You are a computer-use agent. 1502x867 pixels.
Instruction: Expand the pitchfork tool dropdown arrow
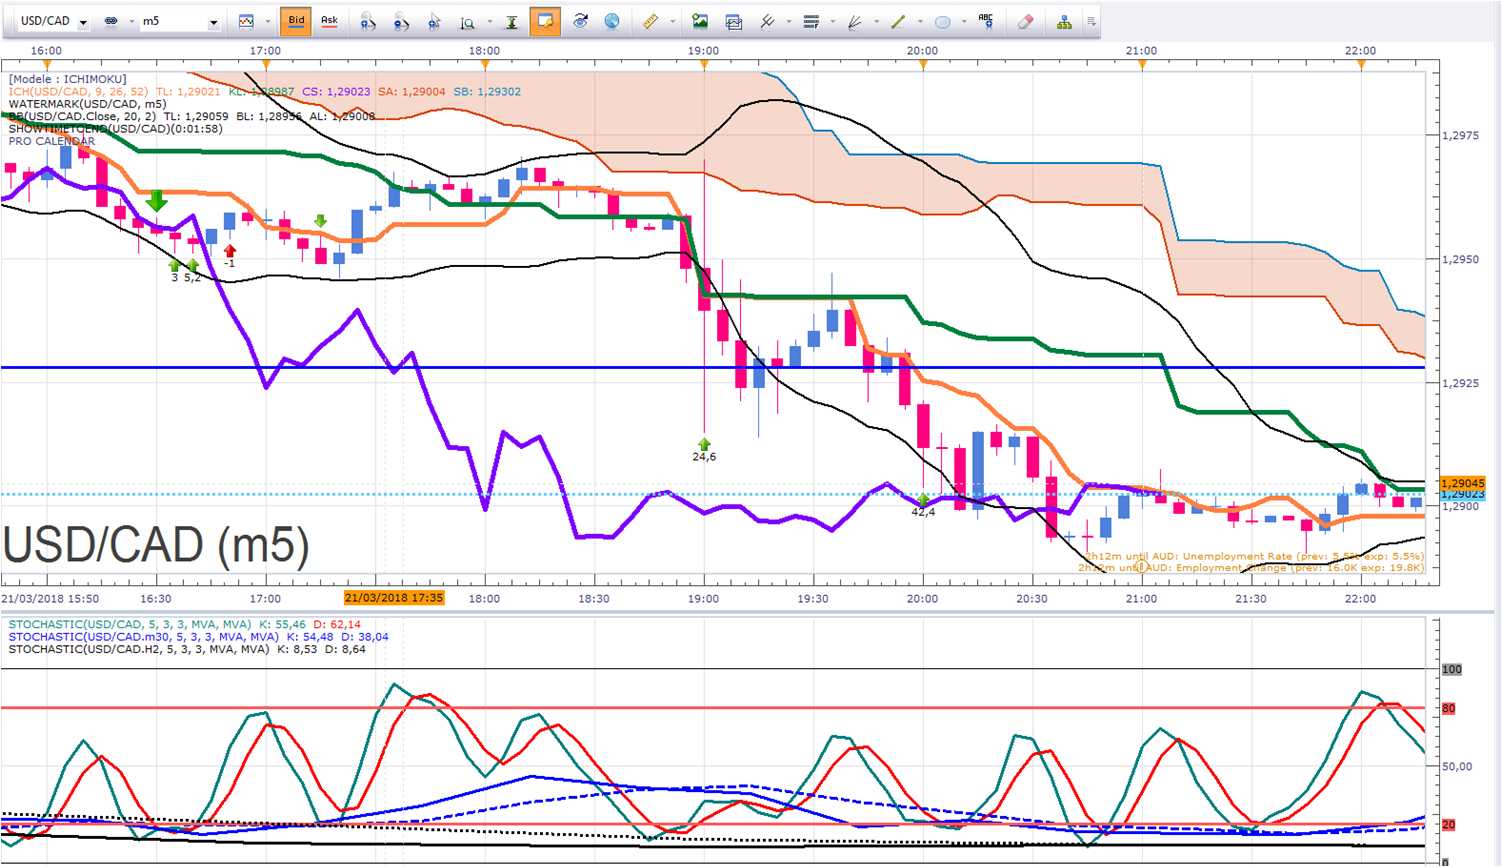coord(788,21)
